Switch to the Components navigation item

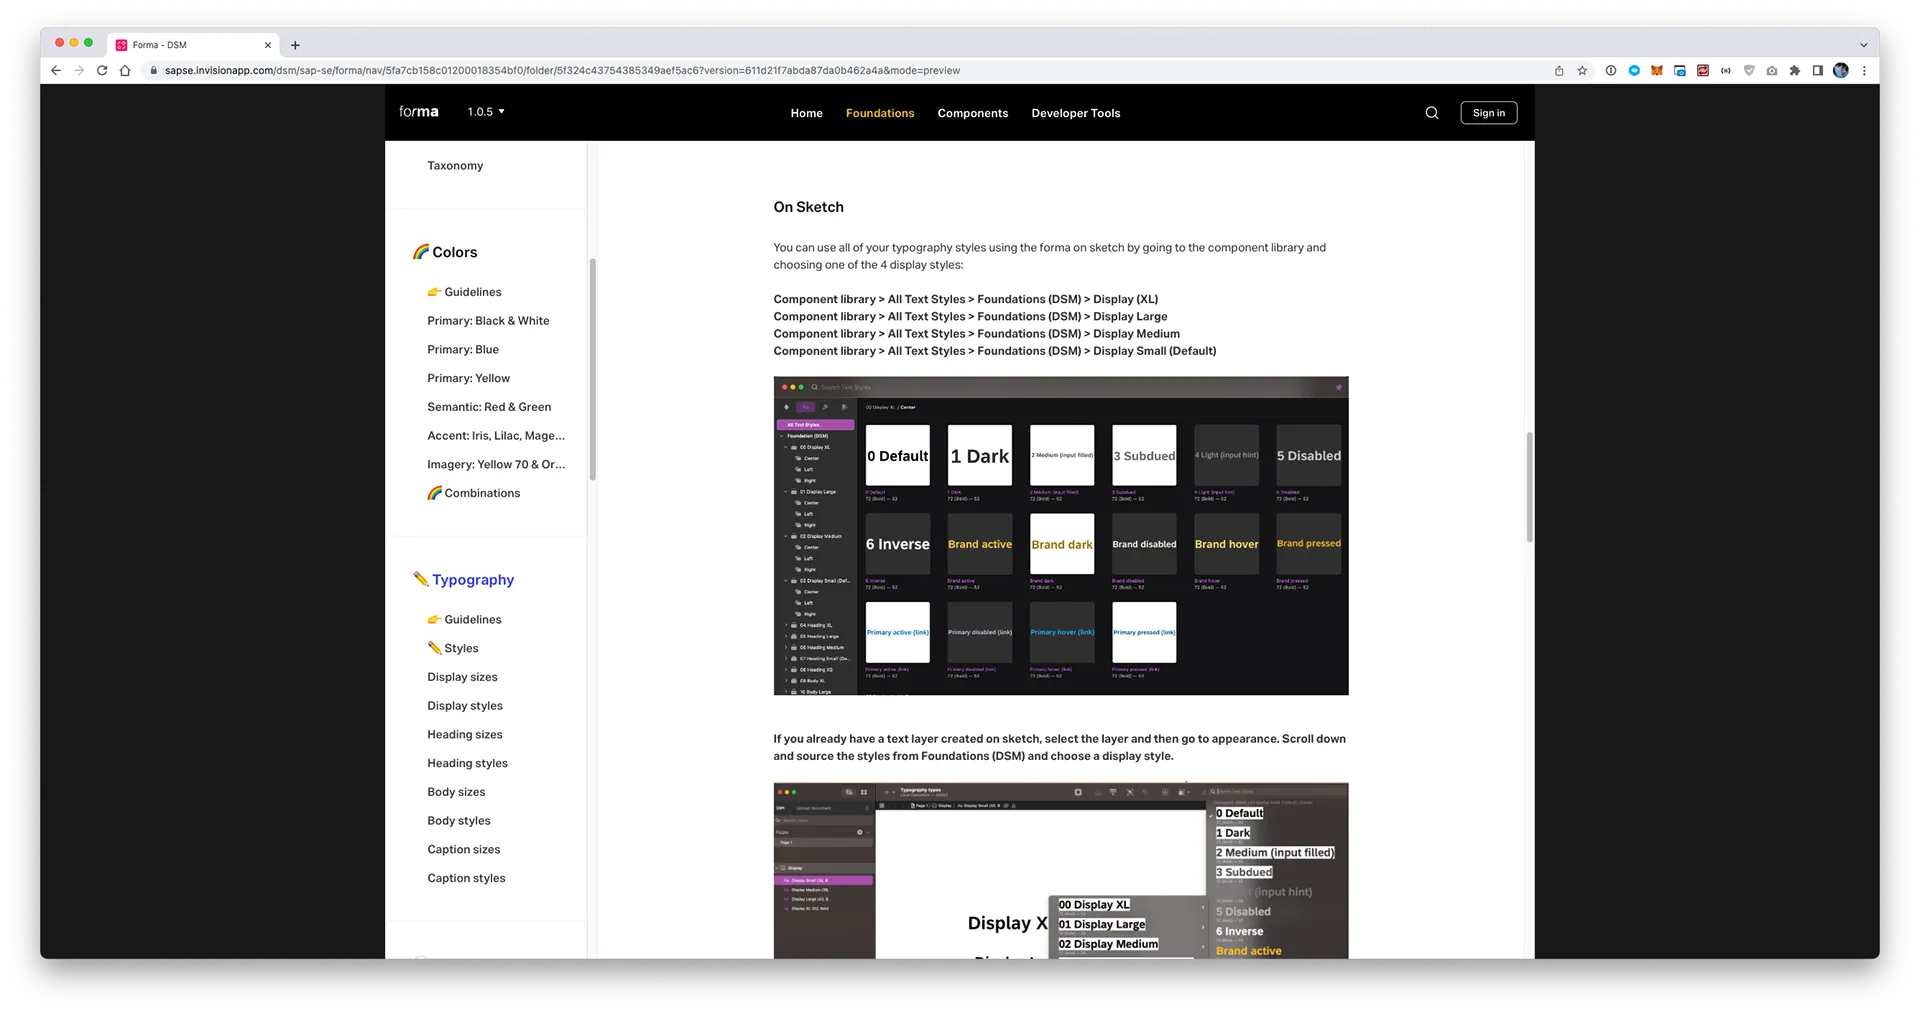(972, 113)
